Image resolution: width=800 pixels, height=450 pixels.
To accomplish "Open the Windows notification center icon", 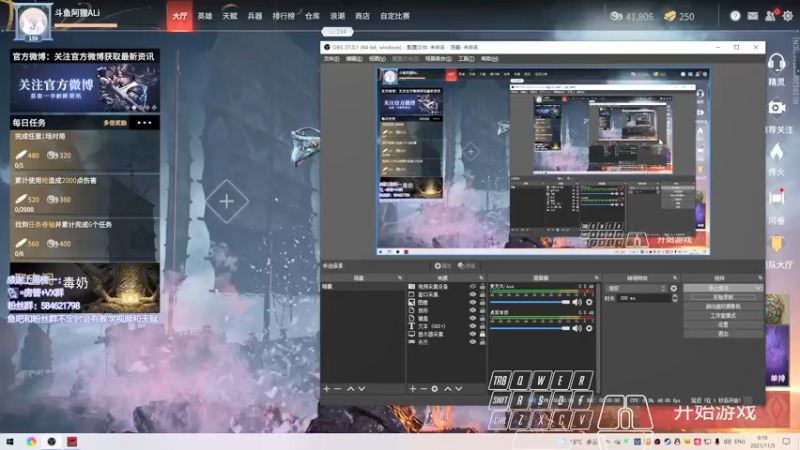I will [x=787, y=441].
